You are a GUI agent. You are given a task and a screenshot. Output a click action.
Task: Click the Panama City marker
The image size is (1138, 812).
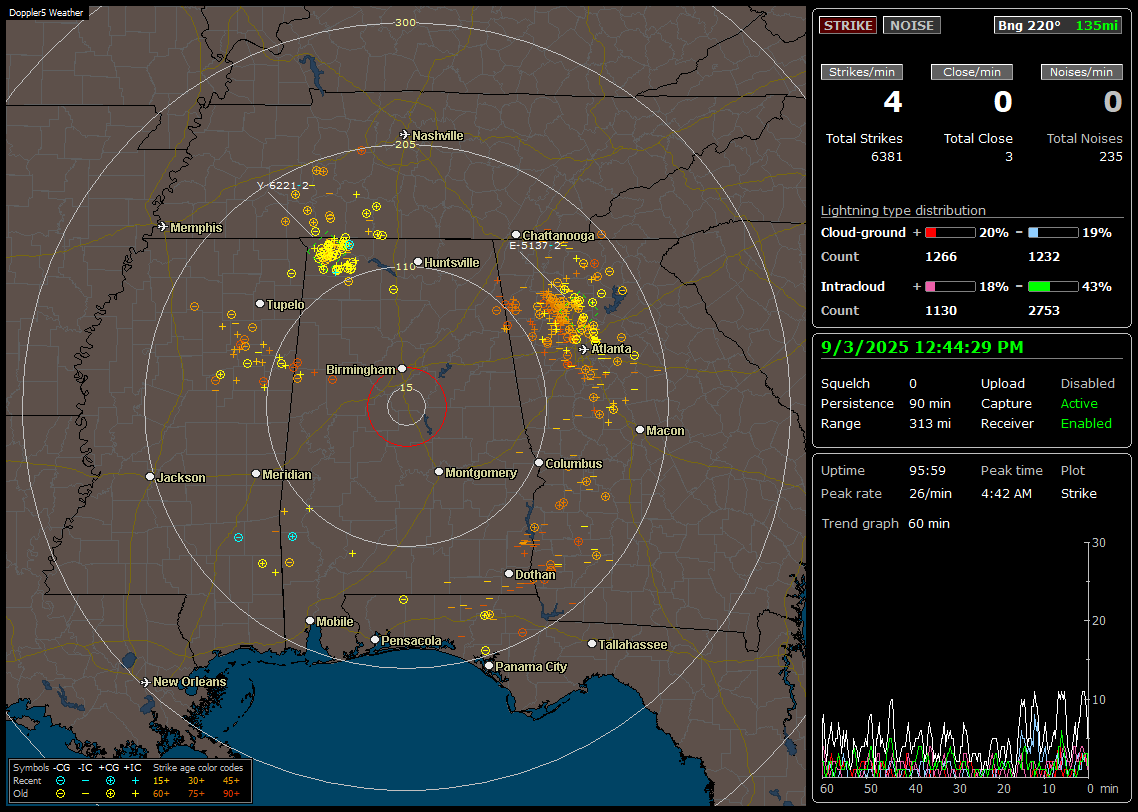click(x=489, y=665)
